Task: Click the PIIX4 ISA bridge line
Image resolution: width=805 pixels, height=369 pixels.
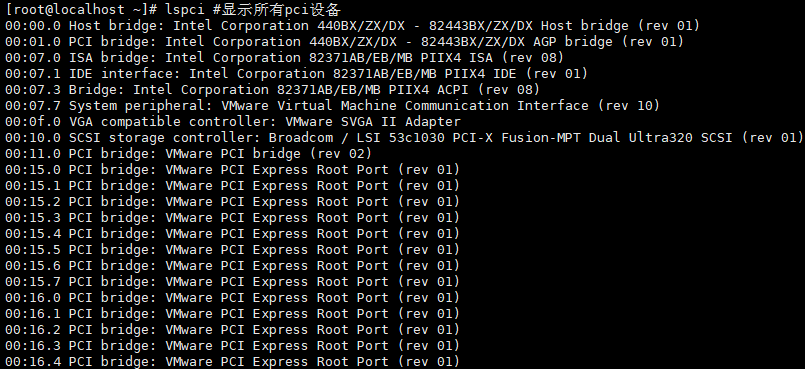Action: point(284,57)
